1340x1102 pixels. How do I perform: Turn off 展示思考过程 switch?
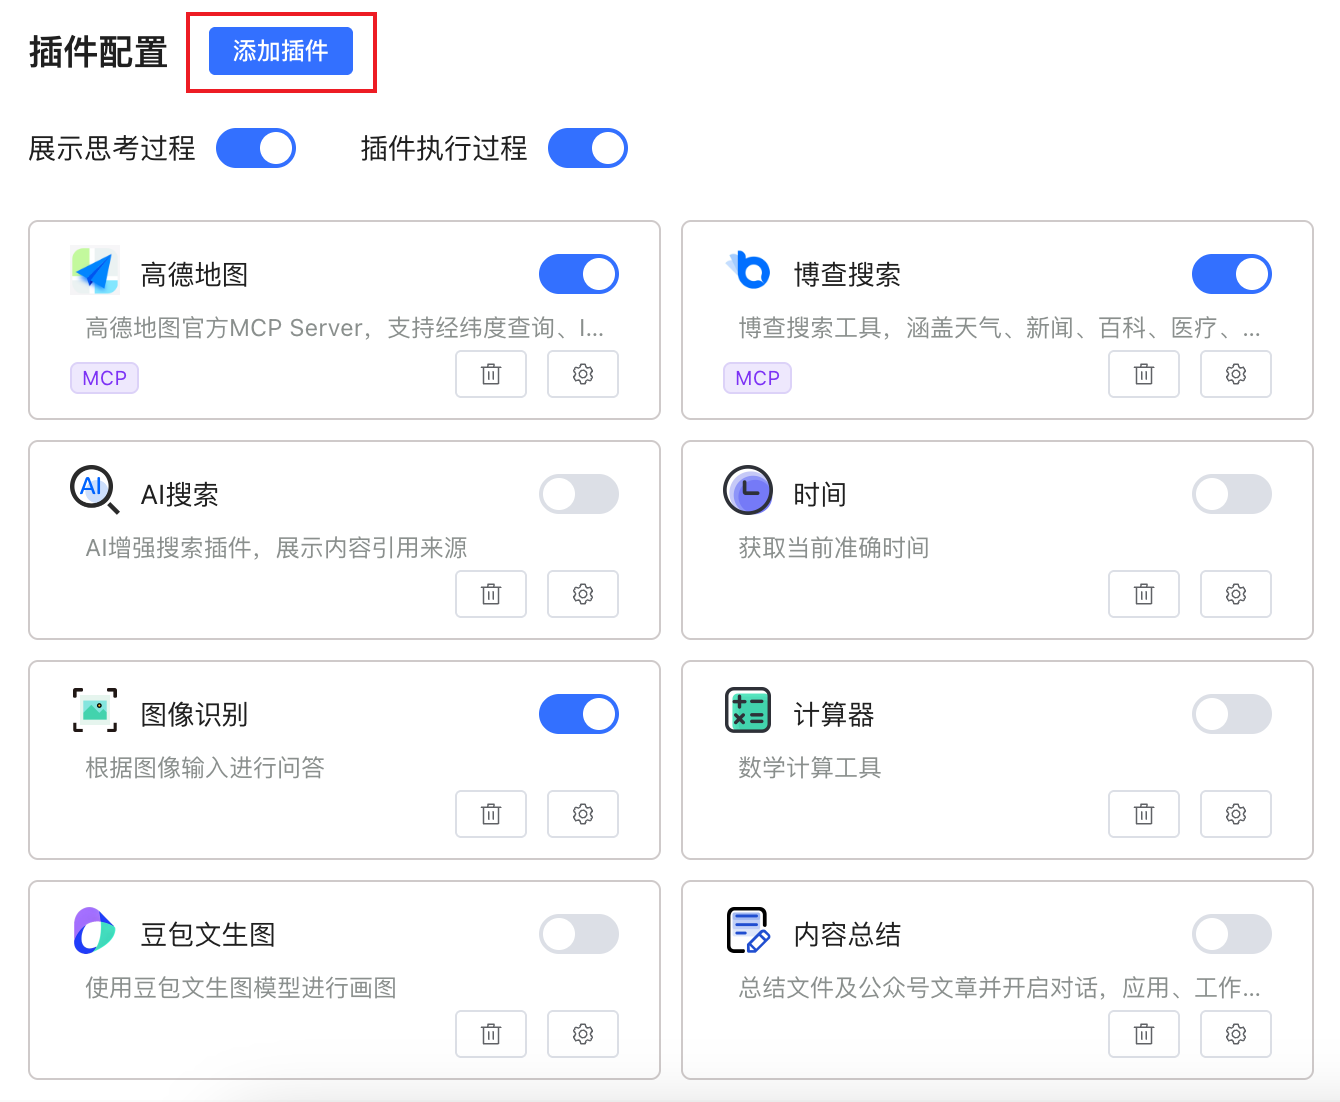[256, 148]
